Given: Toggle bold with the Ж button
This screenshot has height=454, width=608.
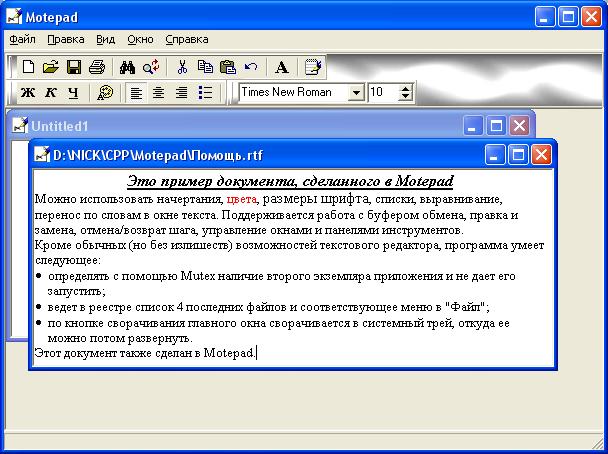Looking at the screenshot, I should click(28, 93).
